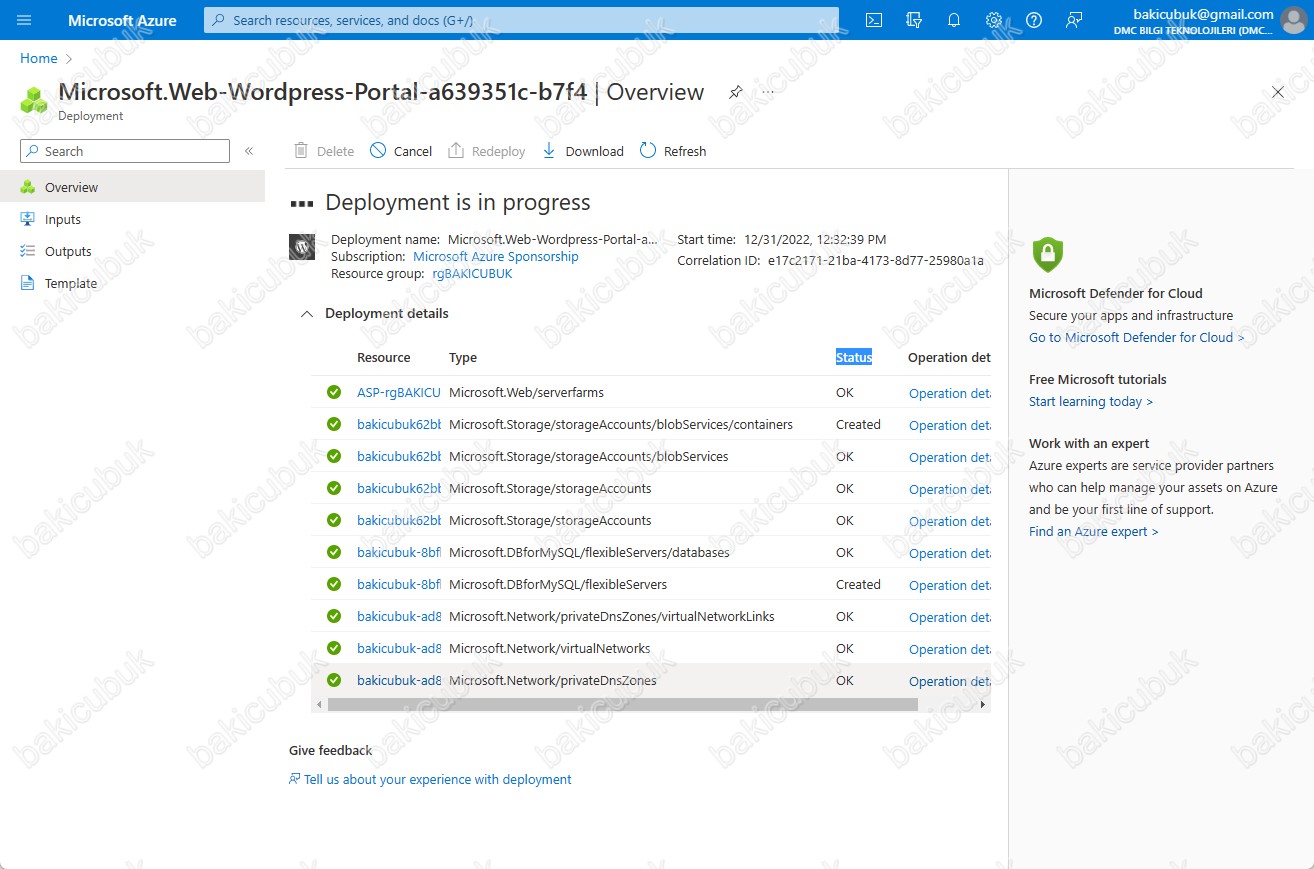1314x869 pixels.
Task: Click the horizontal scrollbar of details table
Action: [622, 704]
